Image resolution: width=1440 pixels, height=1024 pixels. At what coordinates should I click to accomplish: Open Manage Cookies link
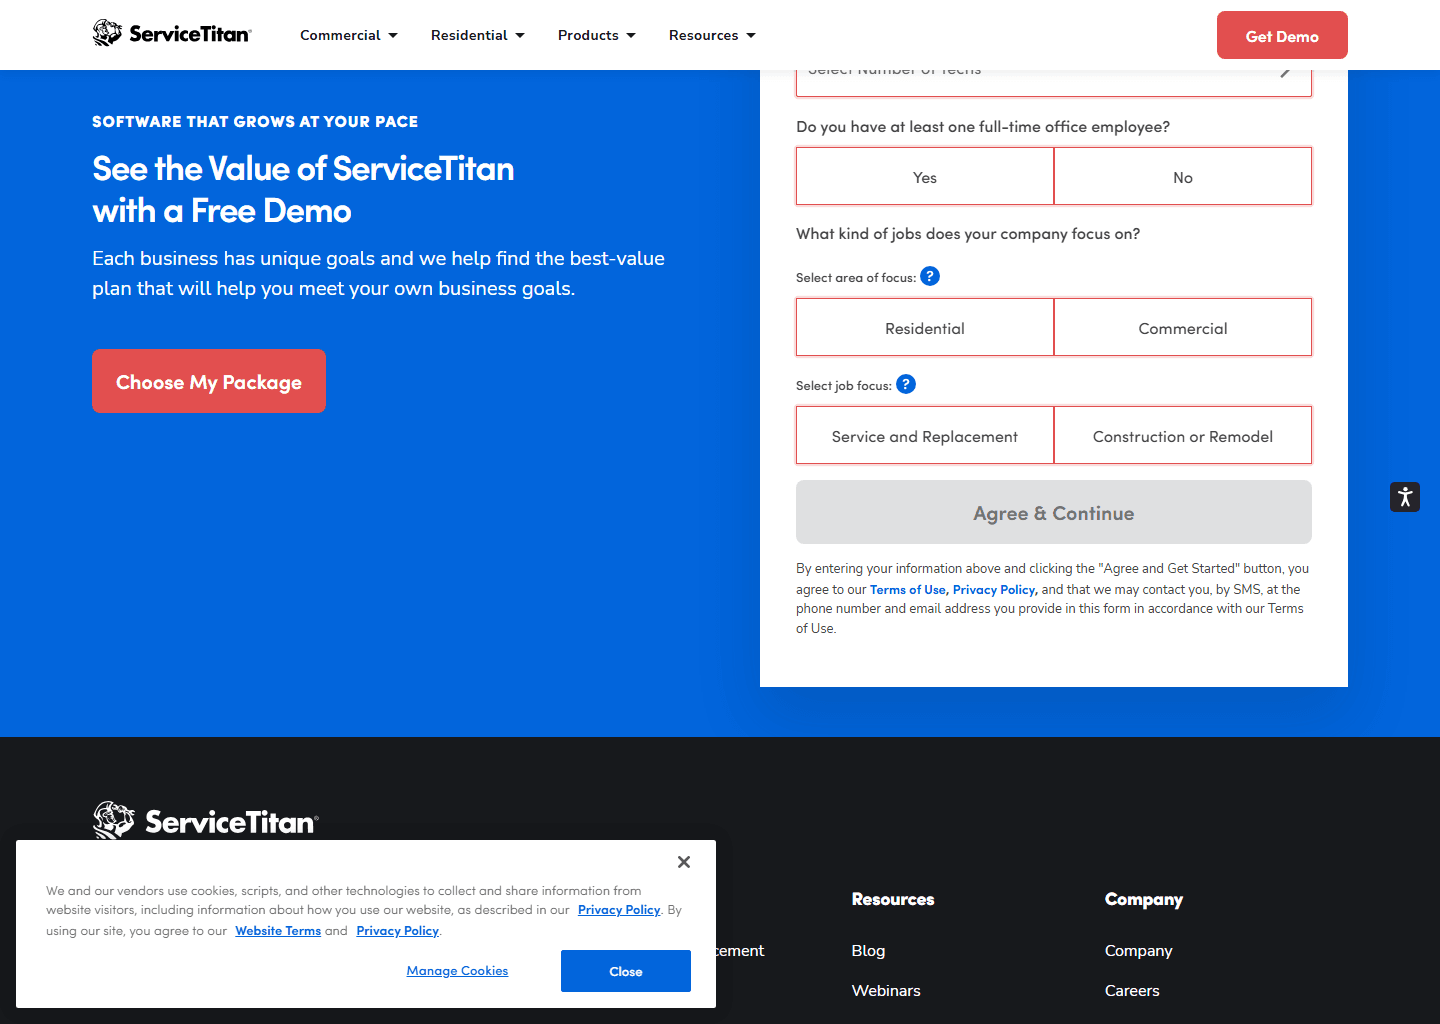tap(457, 971)
